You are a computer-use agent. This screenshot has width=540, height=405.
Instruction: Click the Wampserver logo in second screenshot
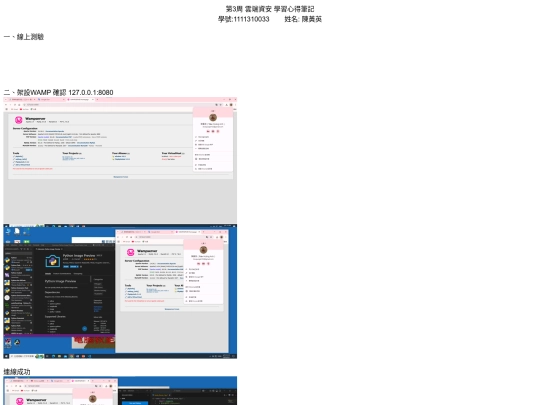[x=131, y=252]
